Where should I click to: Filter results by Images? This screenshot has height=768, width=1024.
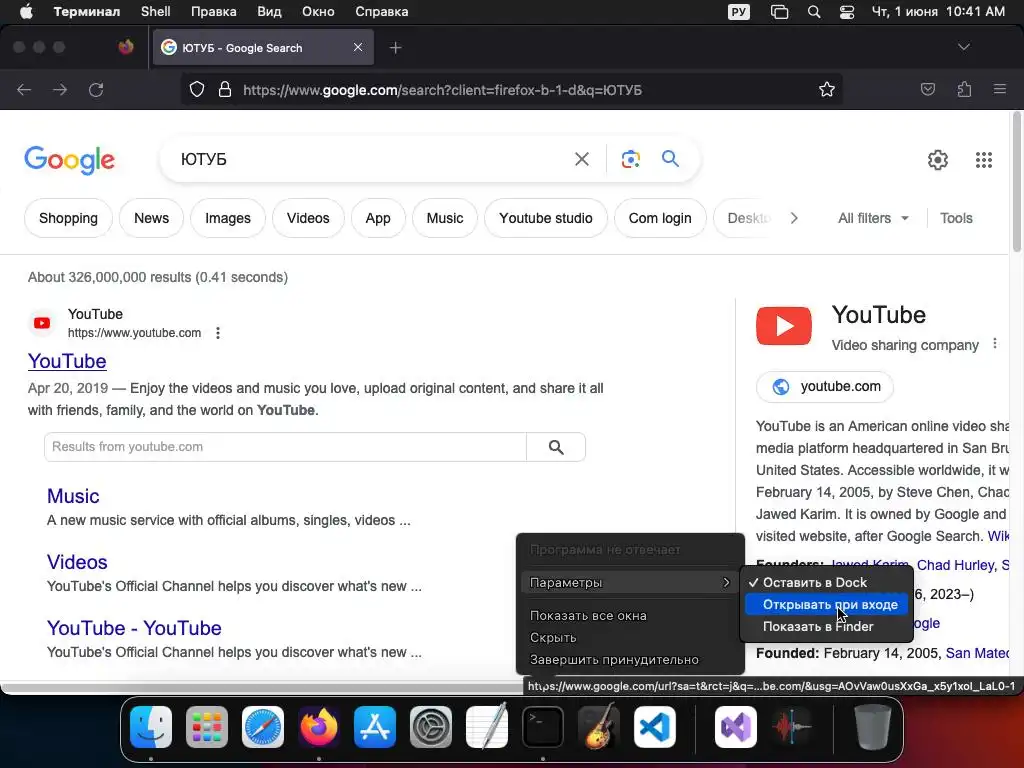227,218
